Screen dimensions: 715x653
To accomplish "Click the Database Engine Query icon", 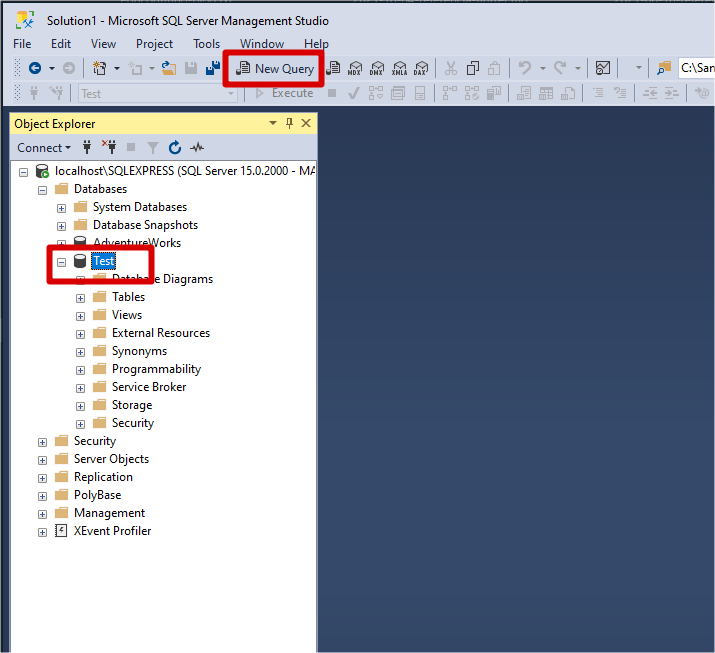I will tap(334, 68).
